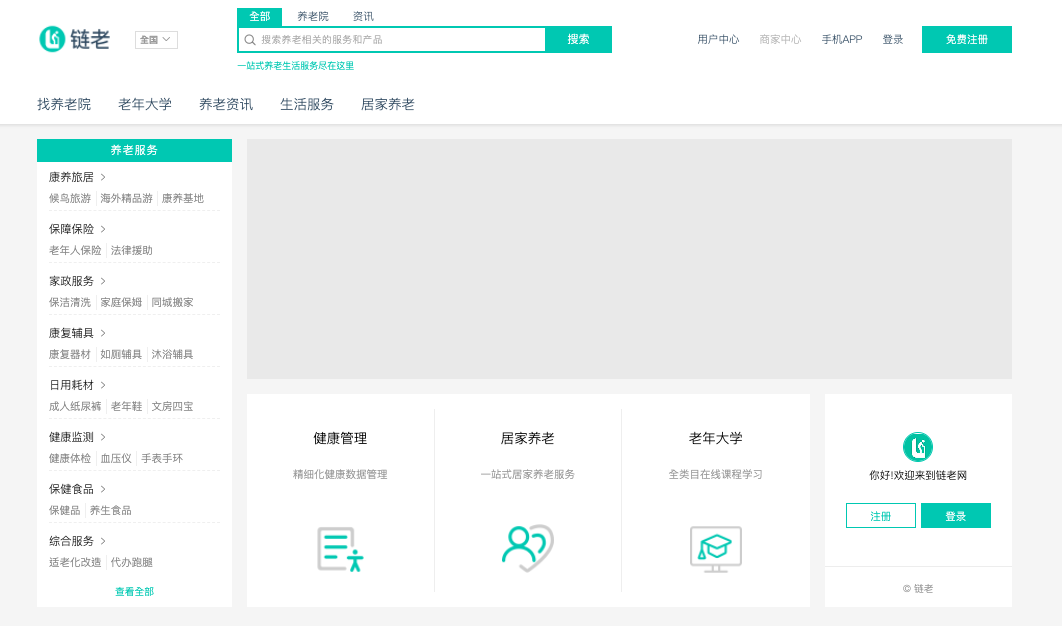The height and width of the screenshot is (626, 1062).
Task: Open 查看全部 at sidebar bottom
Action: click(x=133, y=591)
